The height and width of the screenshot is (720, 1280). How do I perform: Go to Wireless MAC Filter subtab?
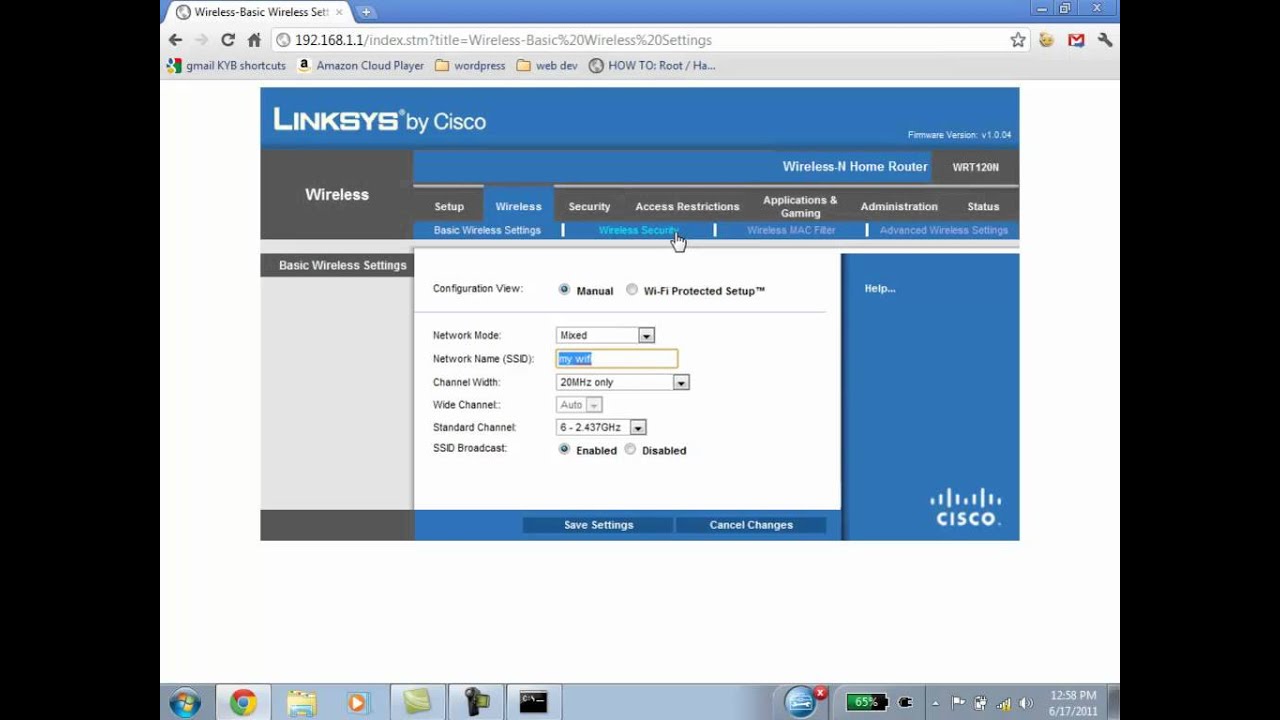click(x=791, y=230)
